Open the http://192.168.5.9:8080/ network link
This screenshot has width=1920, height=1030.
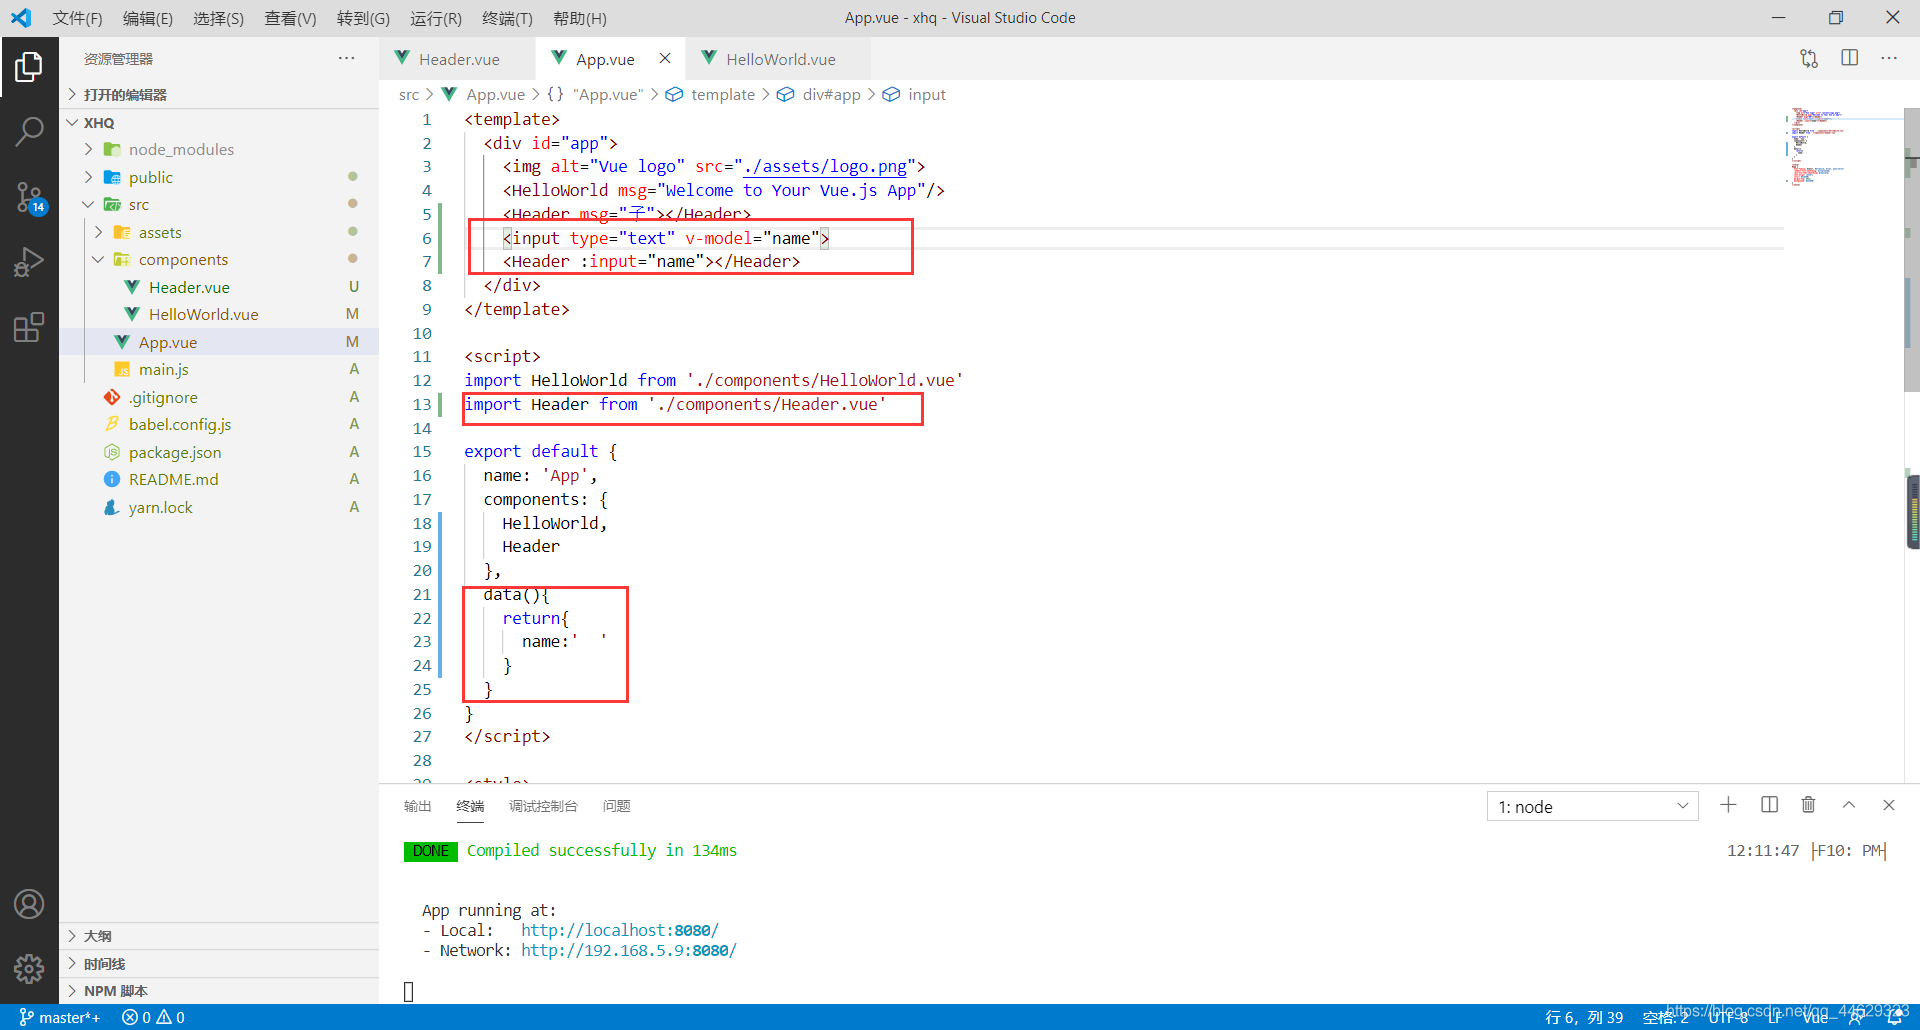tap(628, 950)
